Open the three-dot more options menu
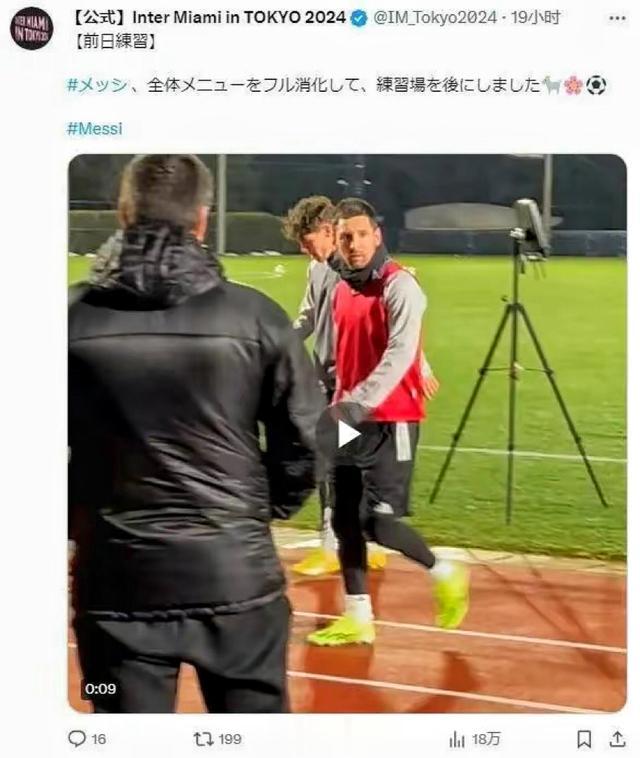 point(617,18)
